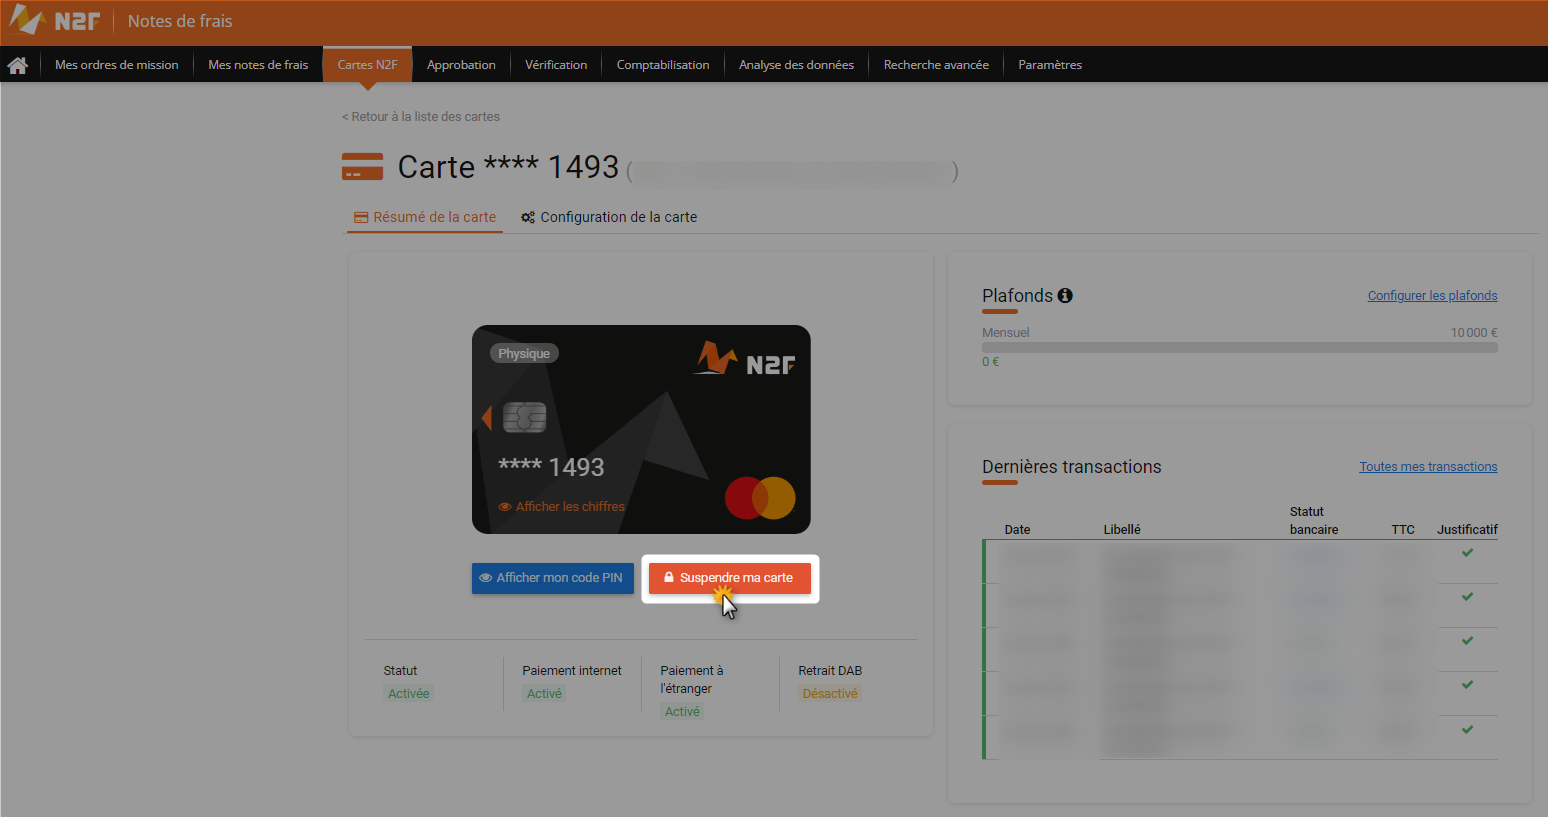This screenshot has width=1548, height=817.
Task: Click the Désactivé badge under Retrait DAB
Action: click(830, 694)
